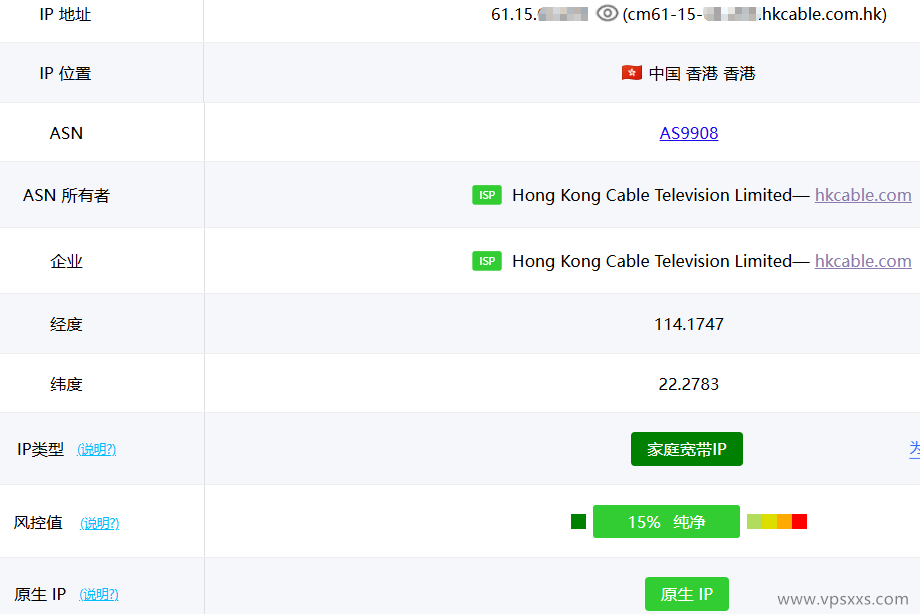
Task: Click the latitude value 22.2783
Action: point(688,384)
